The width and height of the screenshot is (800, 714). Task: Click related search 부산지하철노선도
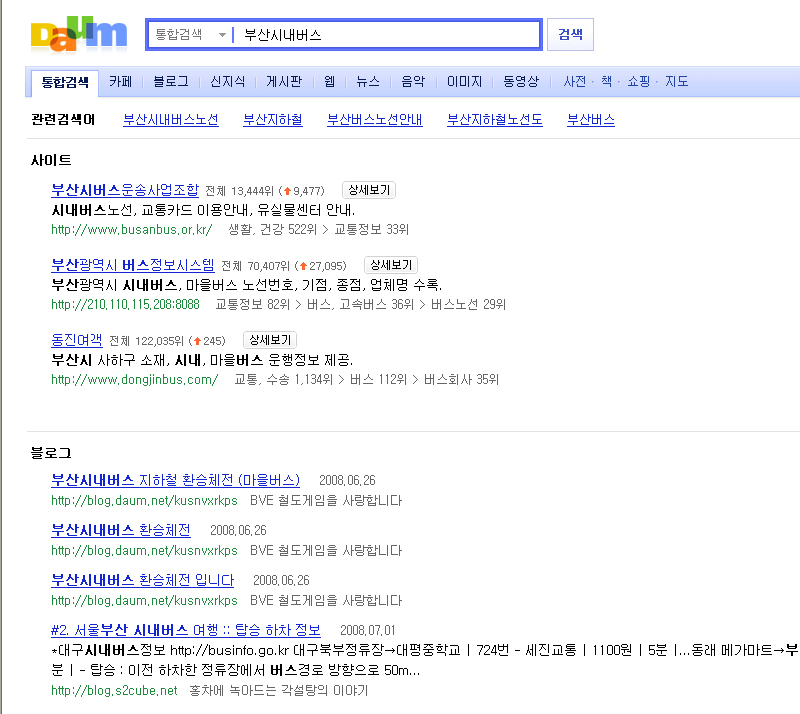coord(495,120)
